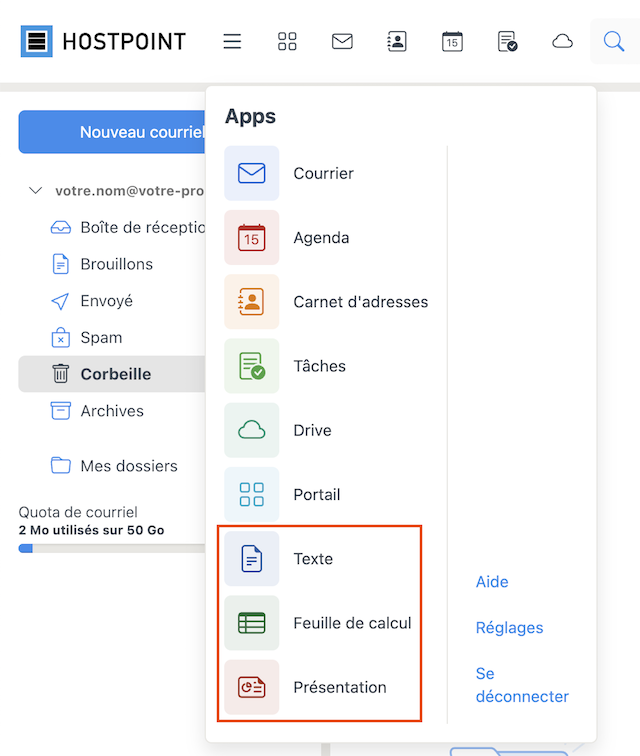Collapse the votre.nom account folder tree
The image size is (640, 756).
click(x=36, y=190)
